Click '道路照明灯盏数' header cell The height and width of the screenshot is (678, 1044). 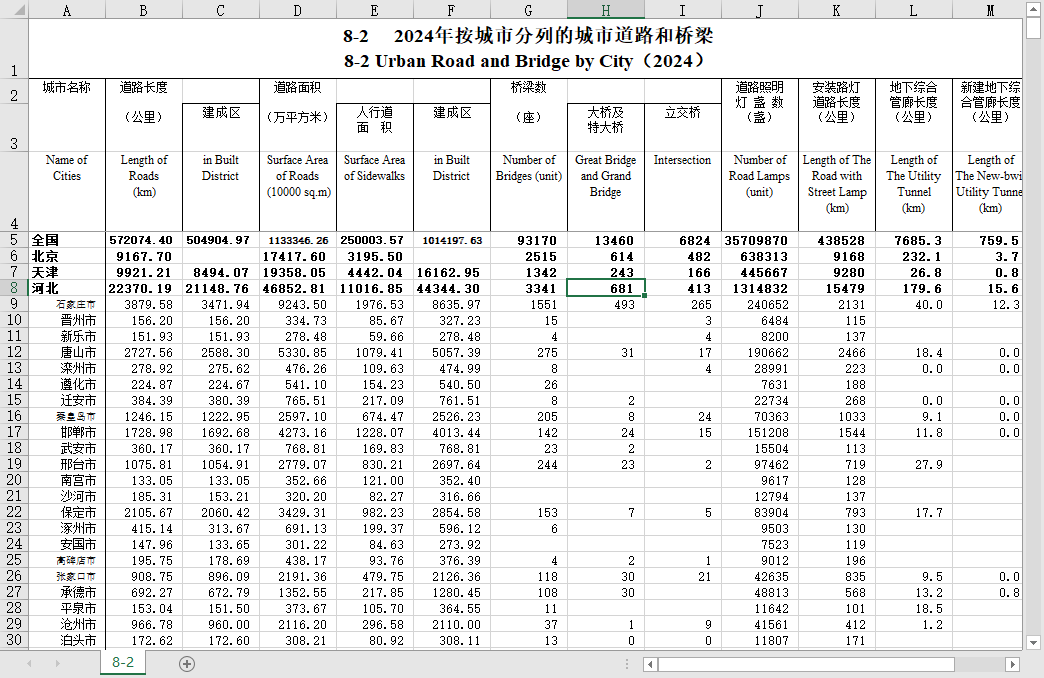760,115
